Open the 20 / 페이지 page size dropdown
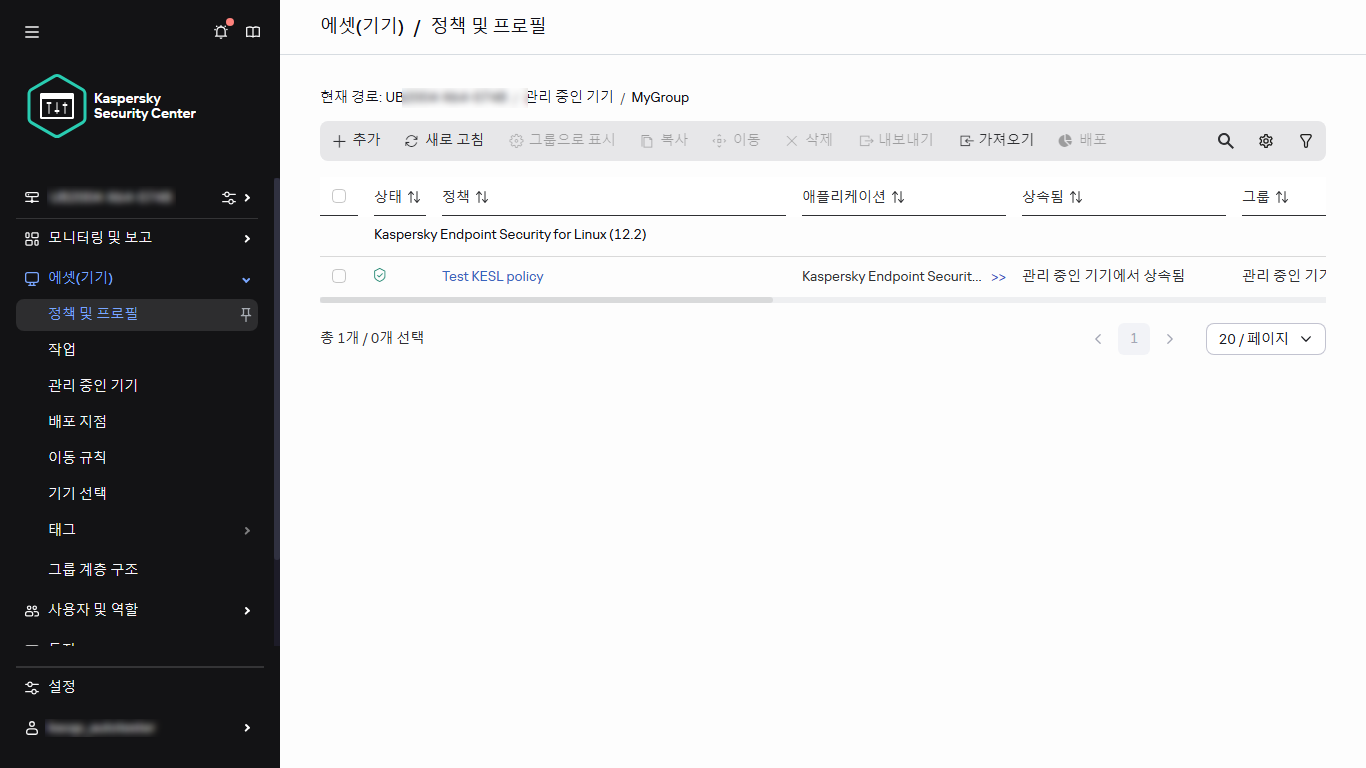 1265,339
